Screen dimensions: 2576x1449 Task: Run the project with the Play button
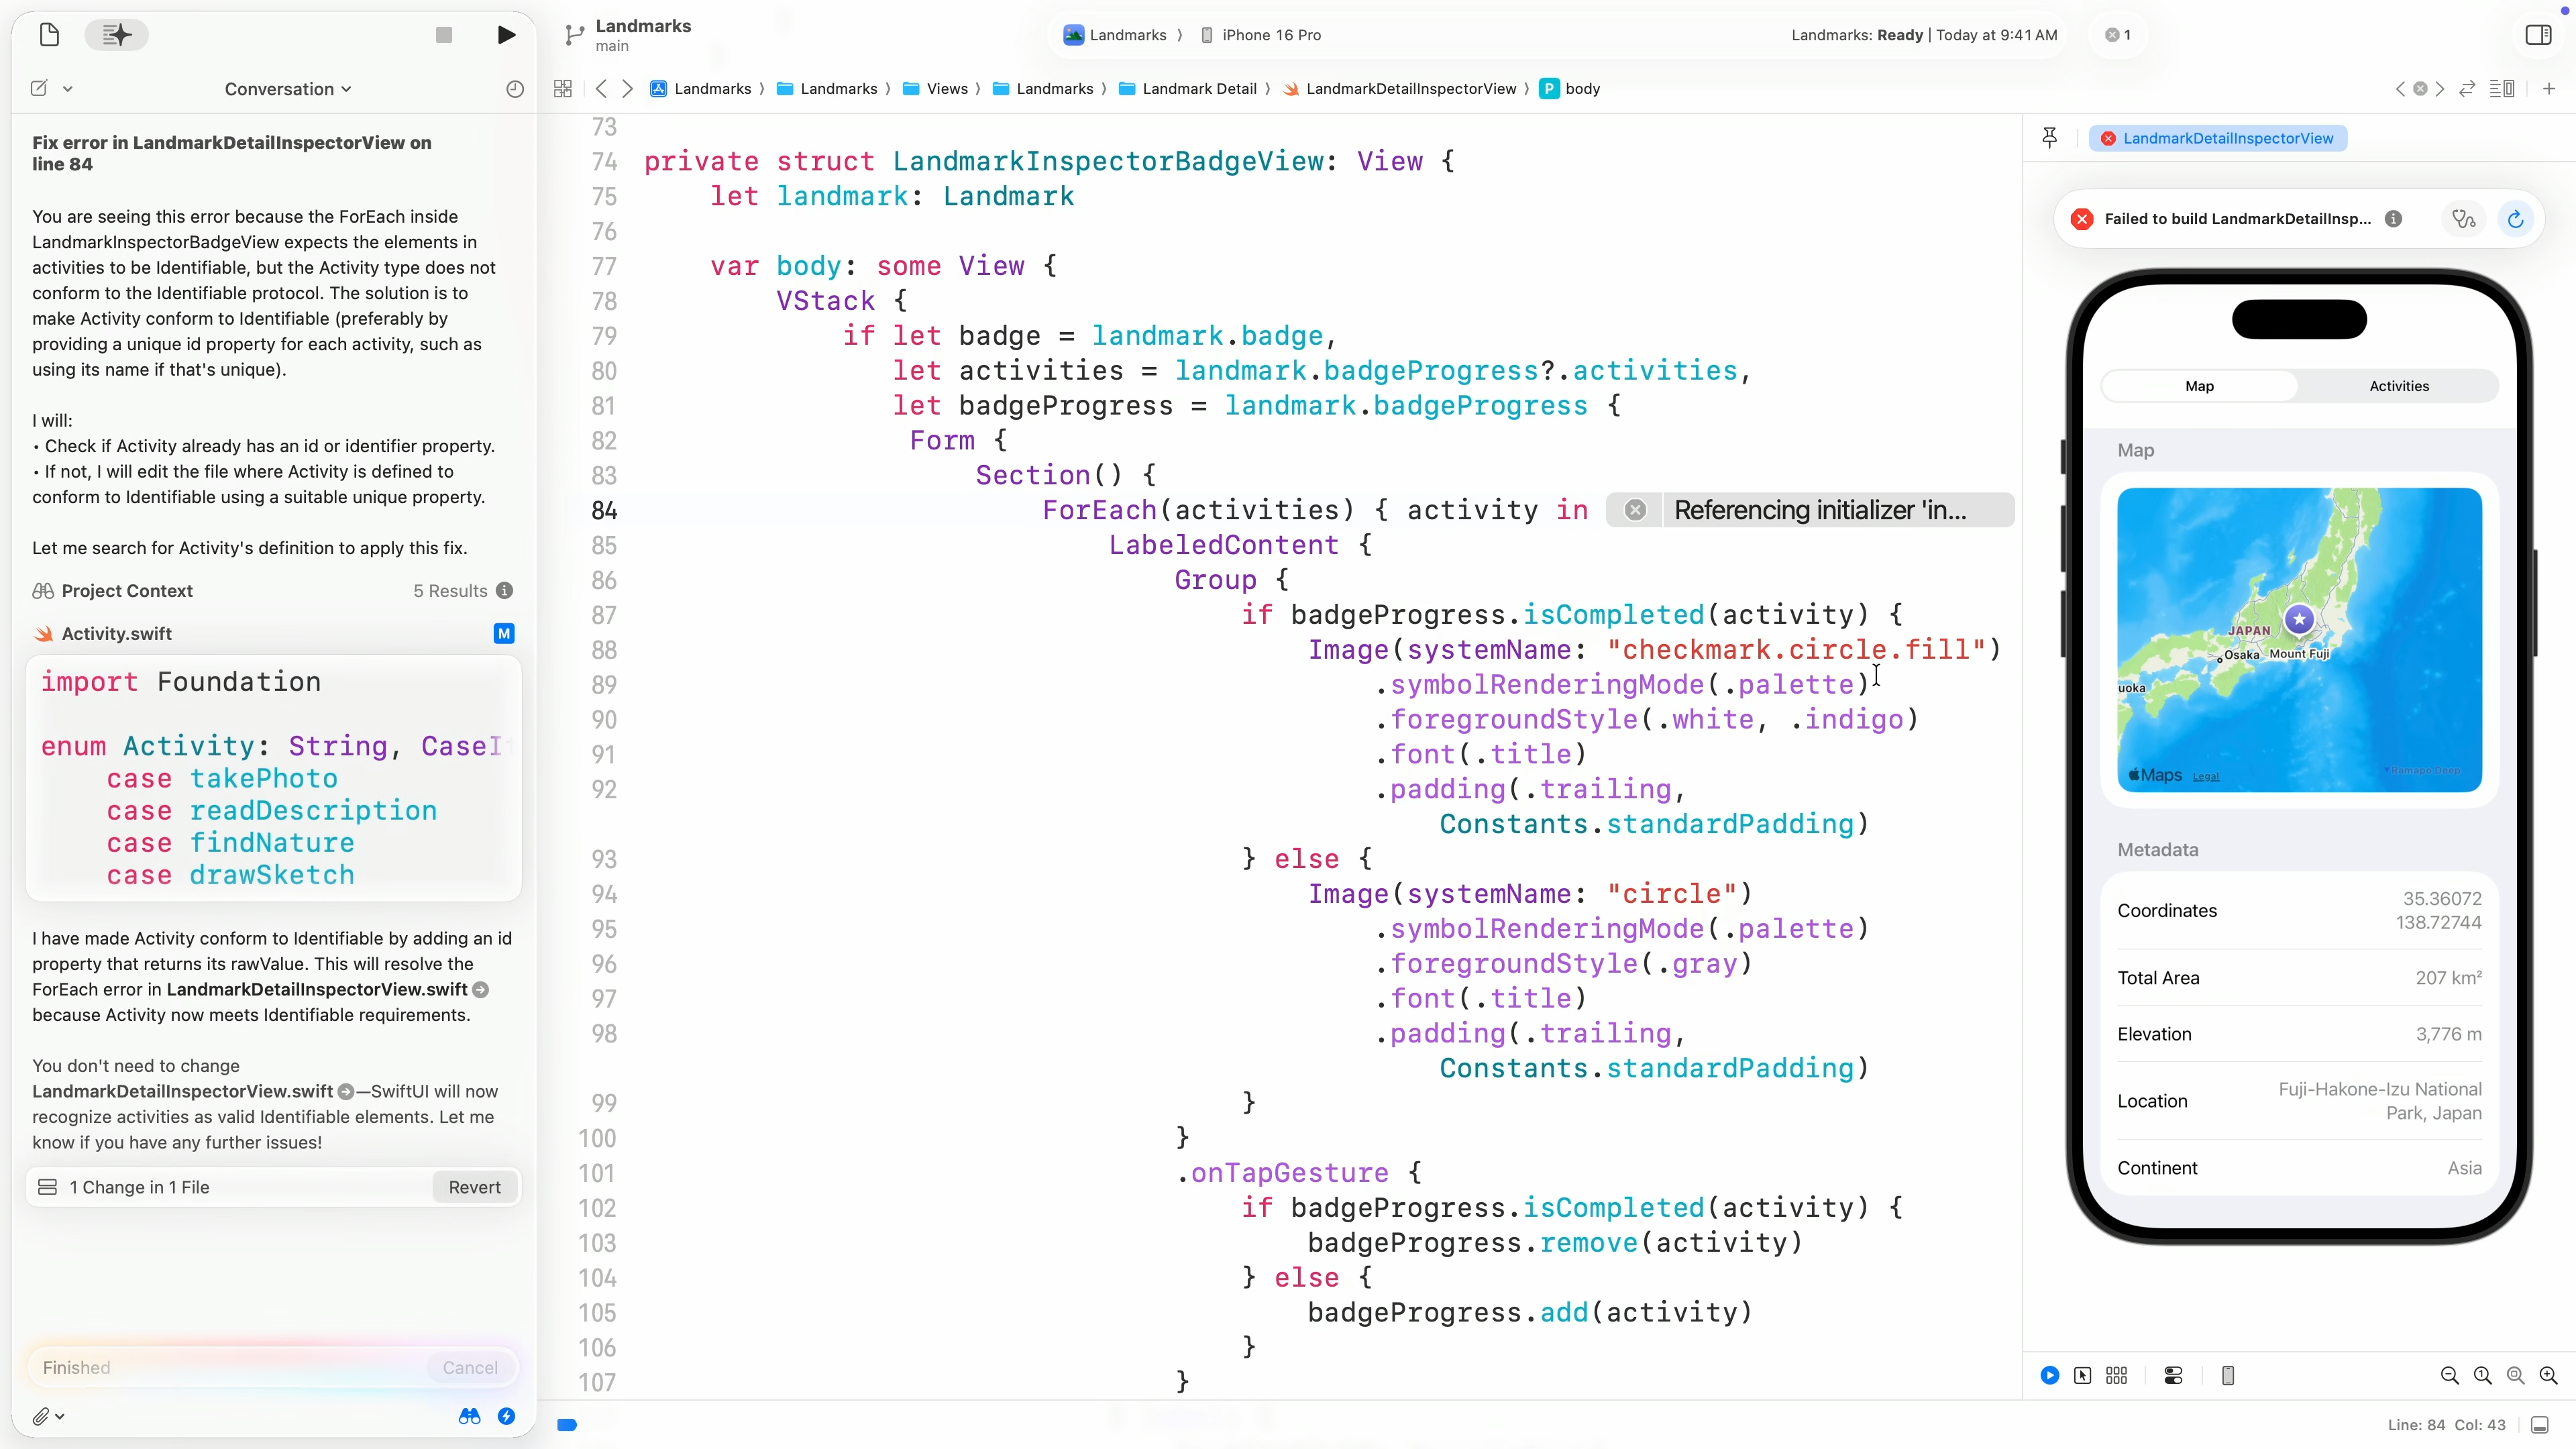[x=506, y=35]
